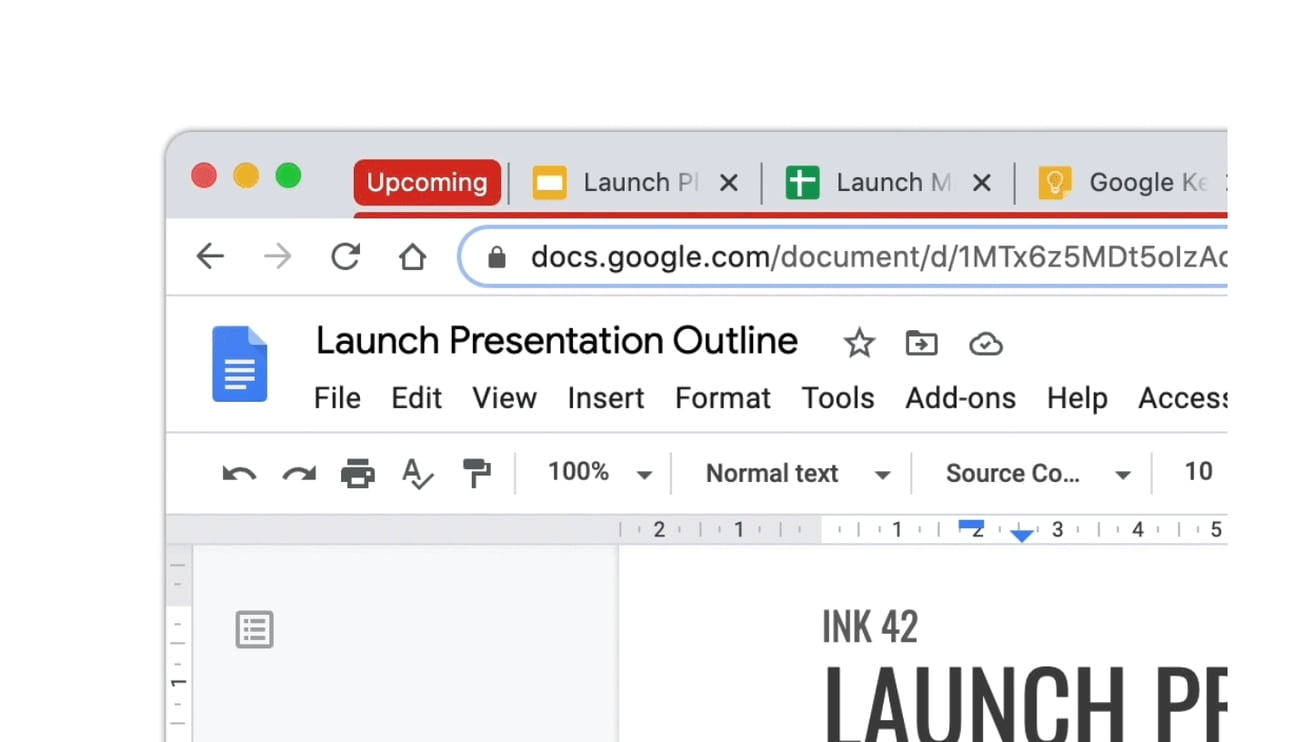Viewport: 1293px width, 742px height.
Task: Open the Format menu
Action: click(722, 398)
